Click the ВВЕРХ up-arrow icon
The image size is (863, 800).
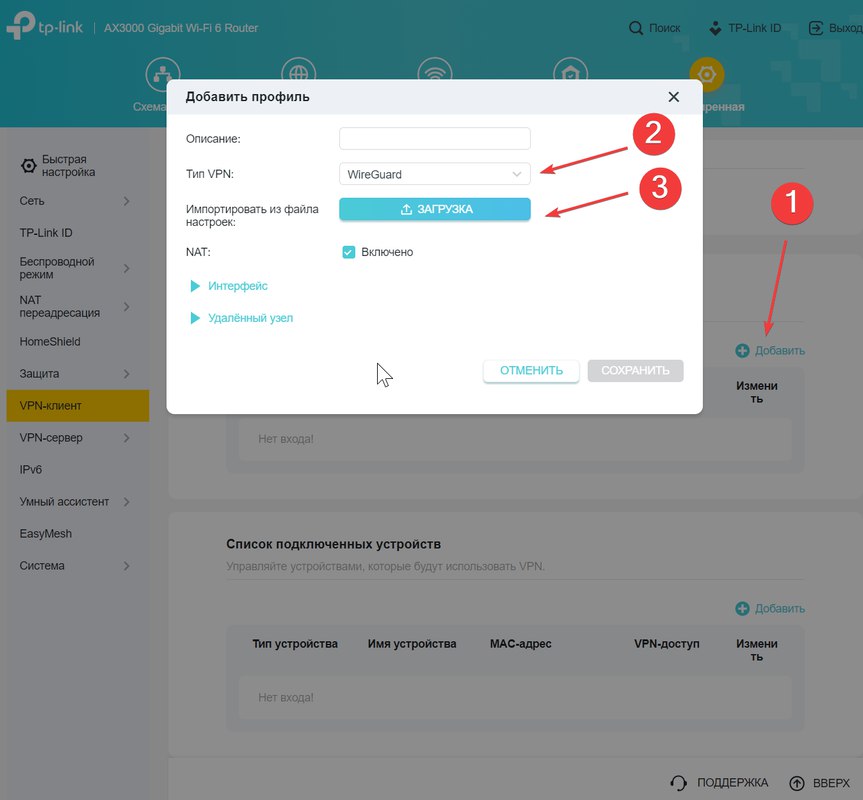pyautogui.click(x=796, y=783)
